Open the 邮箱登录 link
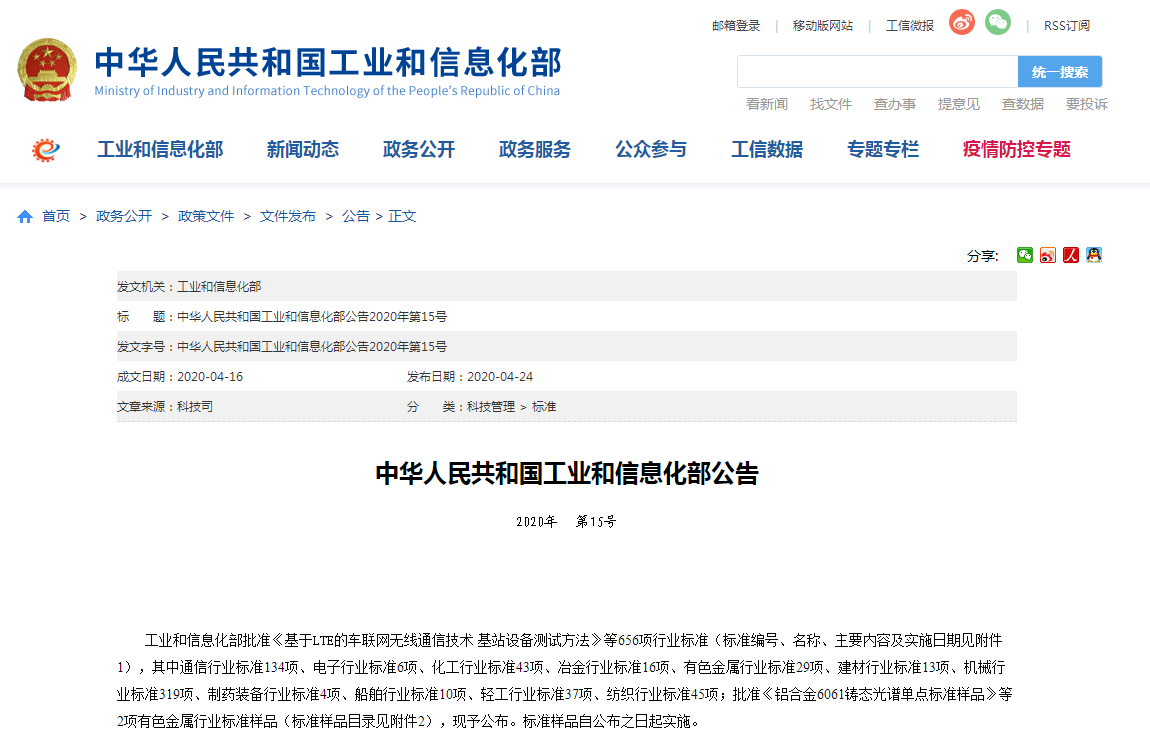 point(736,26)
